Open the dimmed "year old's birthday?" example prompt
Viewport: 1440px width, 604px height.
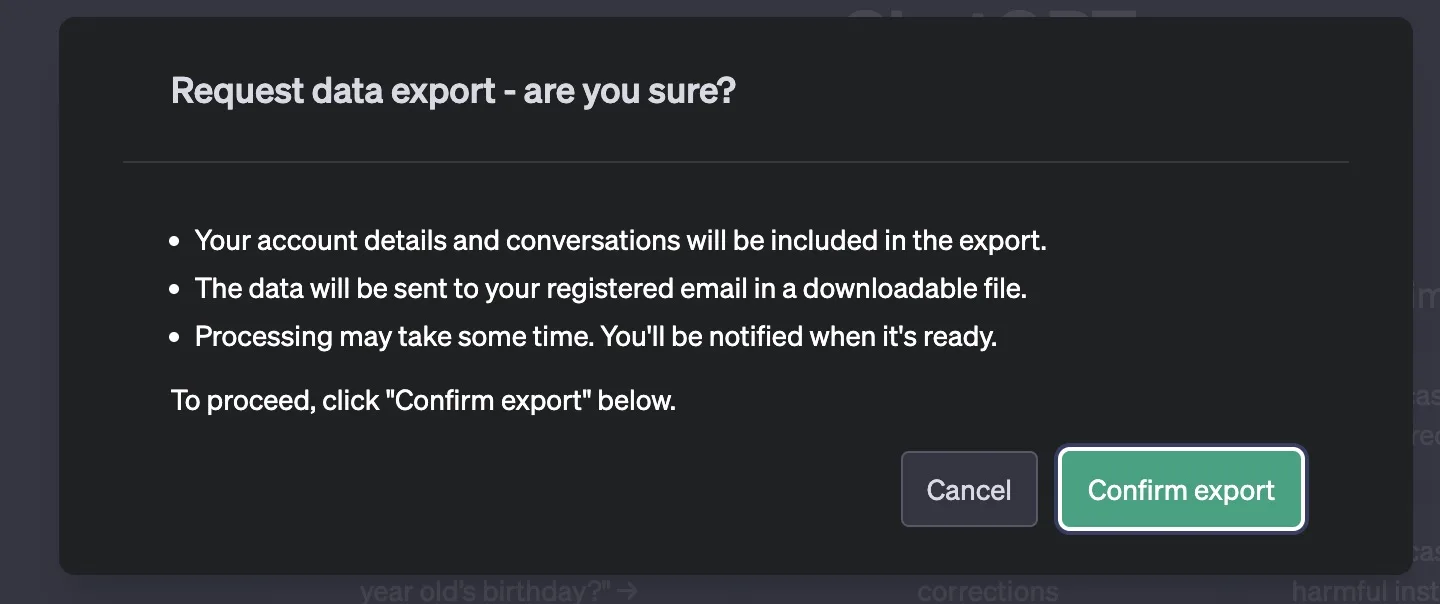[486, 590]
